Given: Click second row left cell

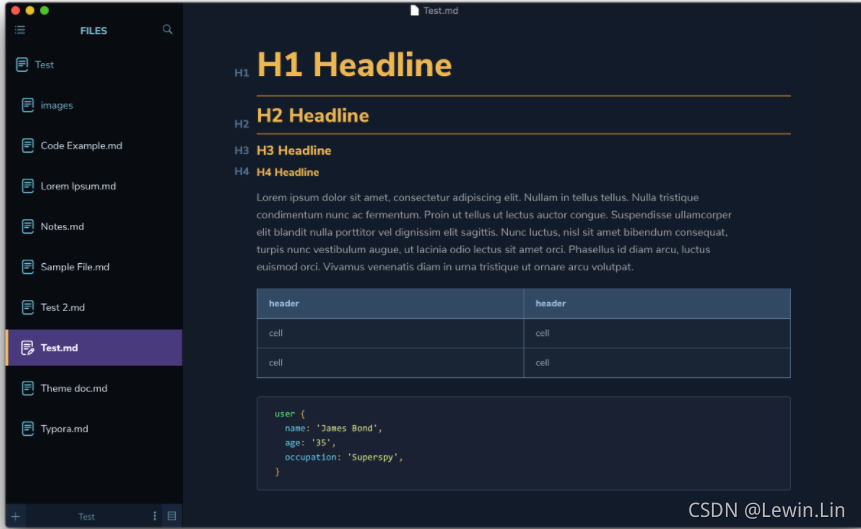Looking at the screenshot, I should [x=390, y=363].
